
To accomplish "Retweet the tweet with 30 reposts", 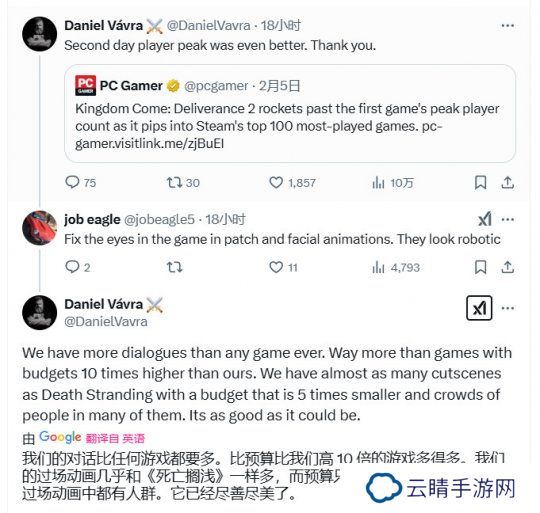I will tap(183, 182).
